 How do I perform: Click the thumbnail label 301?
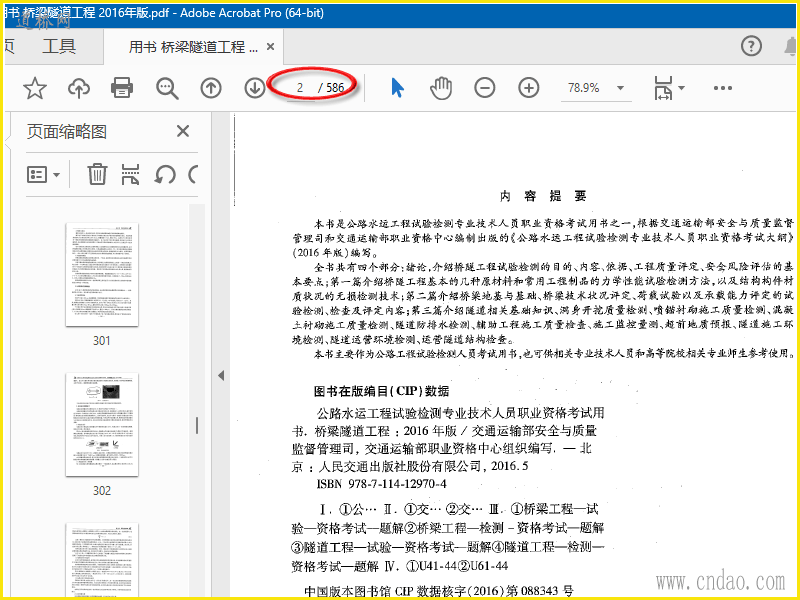[x=102, y=341]
